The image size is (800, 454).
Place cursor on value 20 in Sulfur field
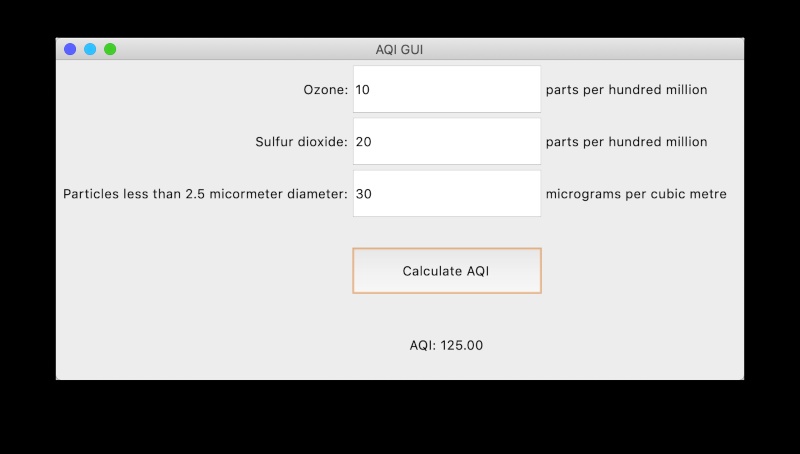363,142
